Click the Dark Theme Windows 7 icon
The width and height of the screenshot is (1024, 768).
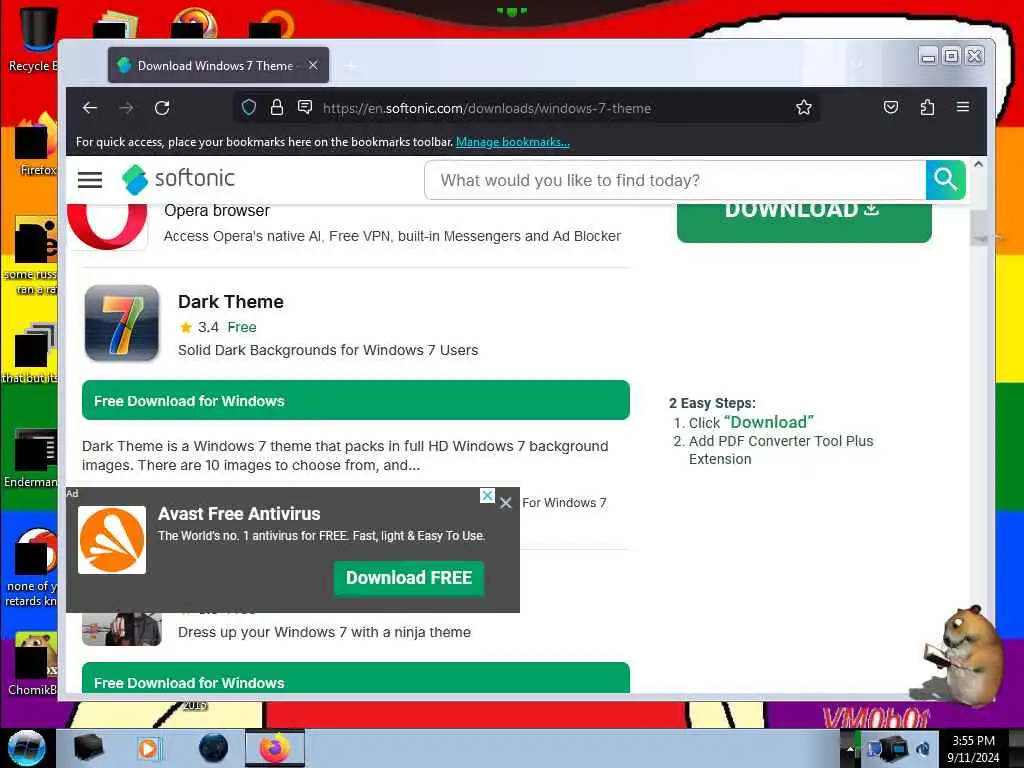pyautogui.click(x=121, y=323)
